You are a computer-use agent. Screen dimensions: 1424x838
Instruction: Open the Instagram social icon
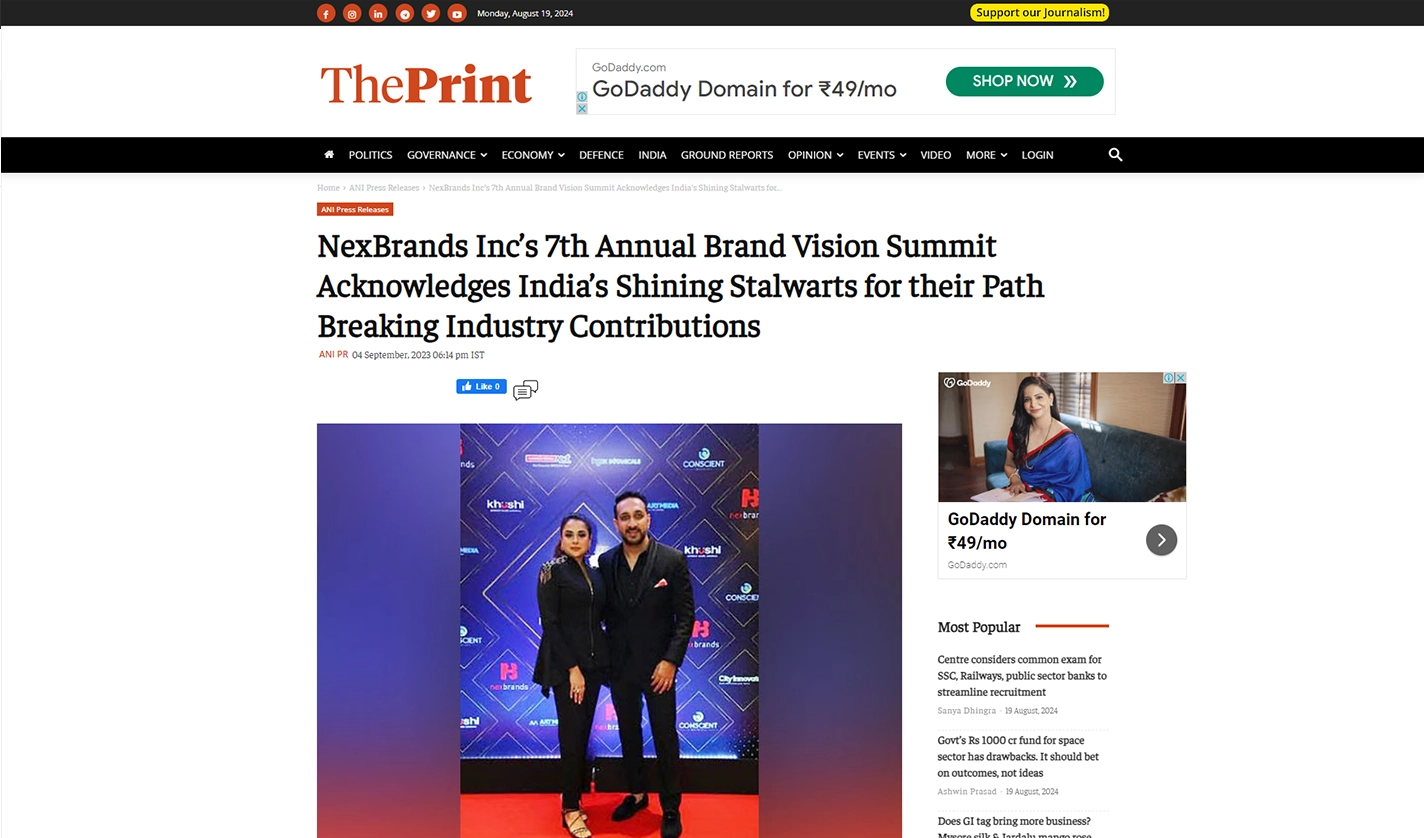[352, 13]
